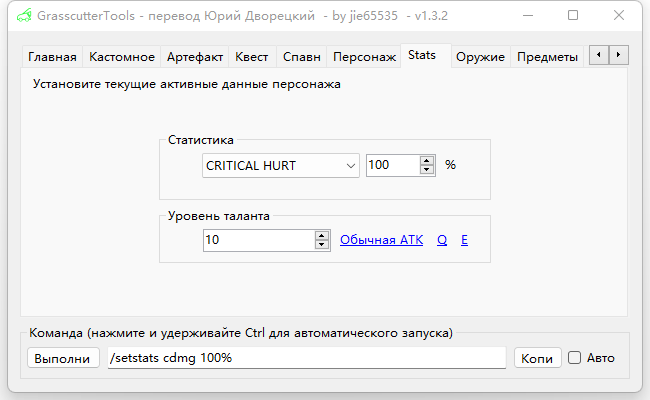Screen dimensions: 650x400
Task: Enable the Авто checkbox
Action: 574,358
